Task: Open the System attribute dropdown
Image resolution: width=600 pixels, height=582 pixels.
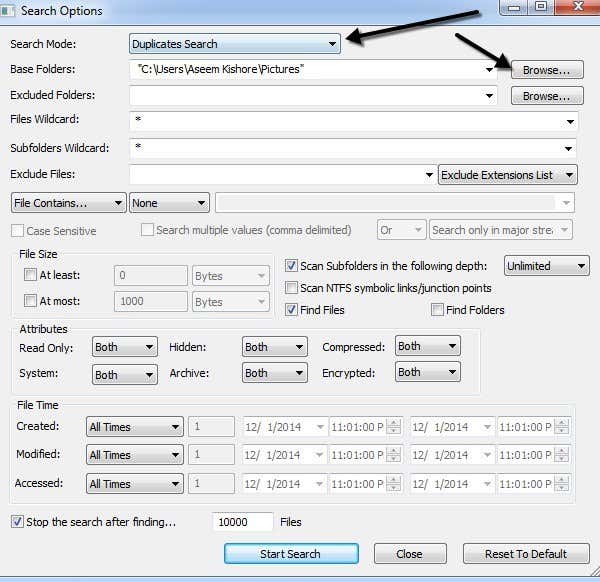Action: [125, 374]
